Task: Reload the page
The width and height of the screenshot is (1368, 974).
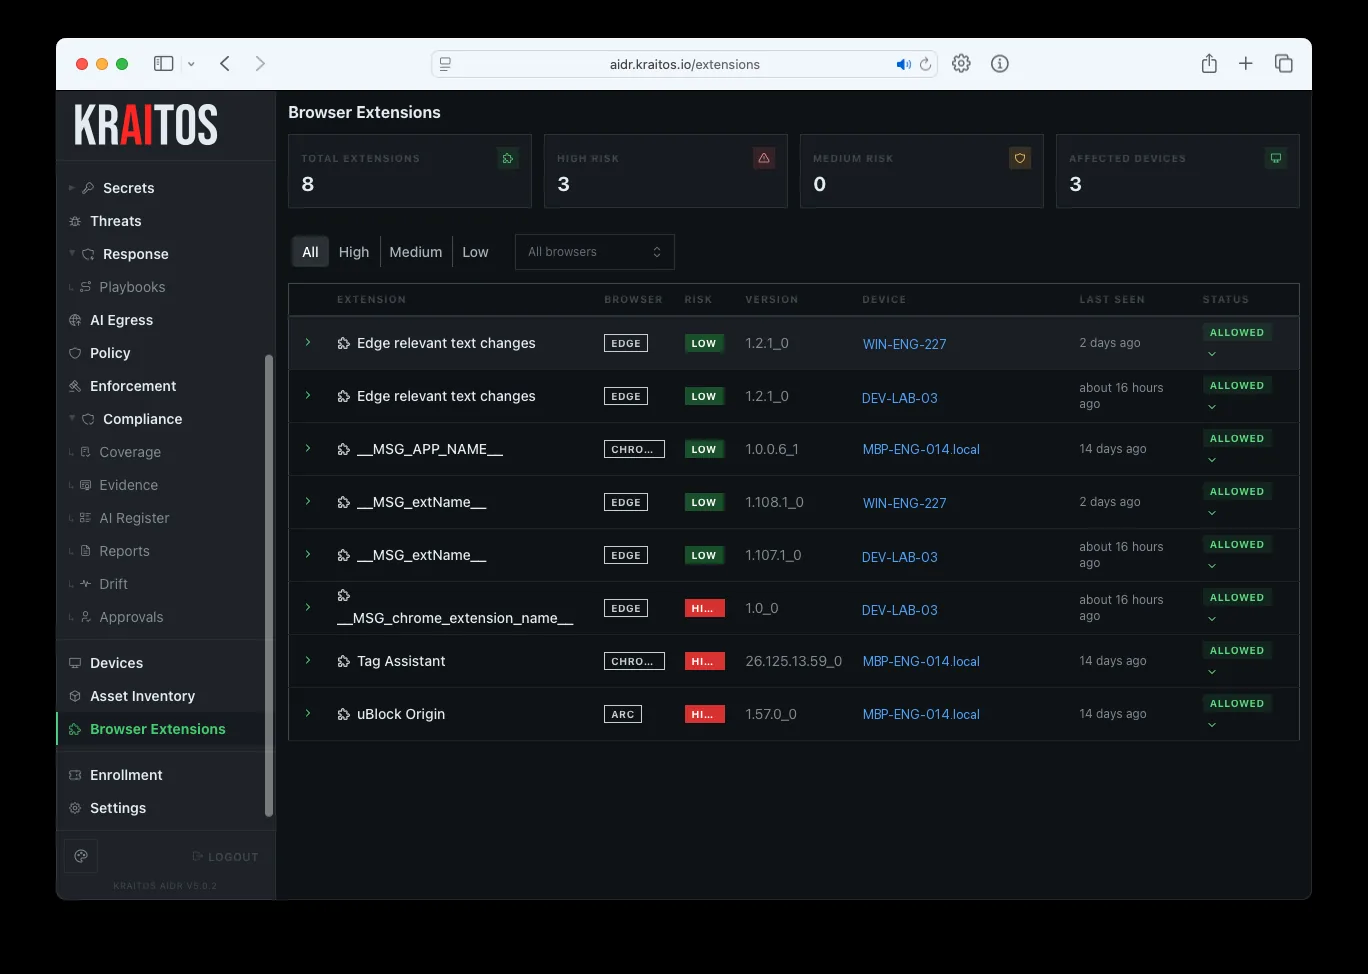Action: (925, 64)
